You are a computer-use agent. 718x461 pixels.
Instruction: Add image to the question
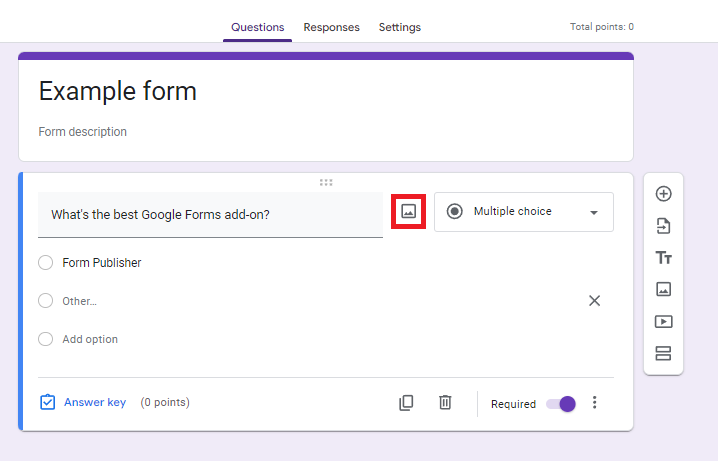coord(408,211)
